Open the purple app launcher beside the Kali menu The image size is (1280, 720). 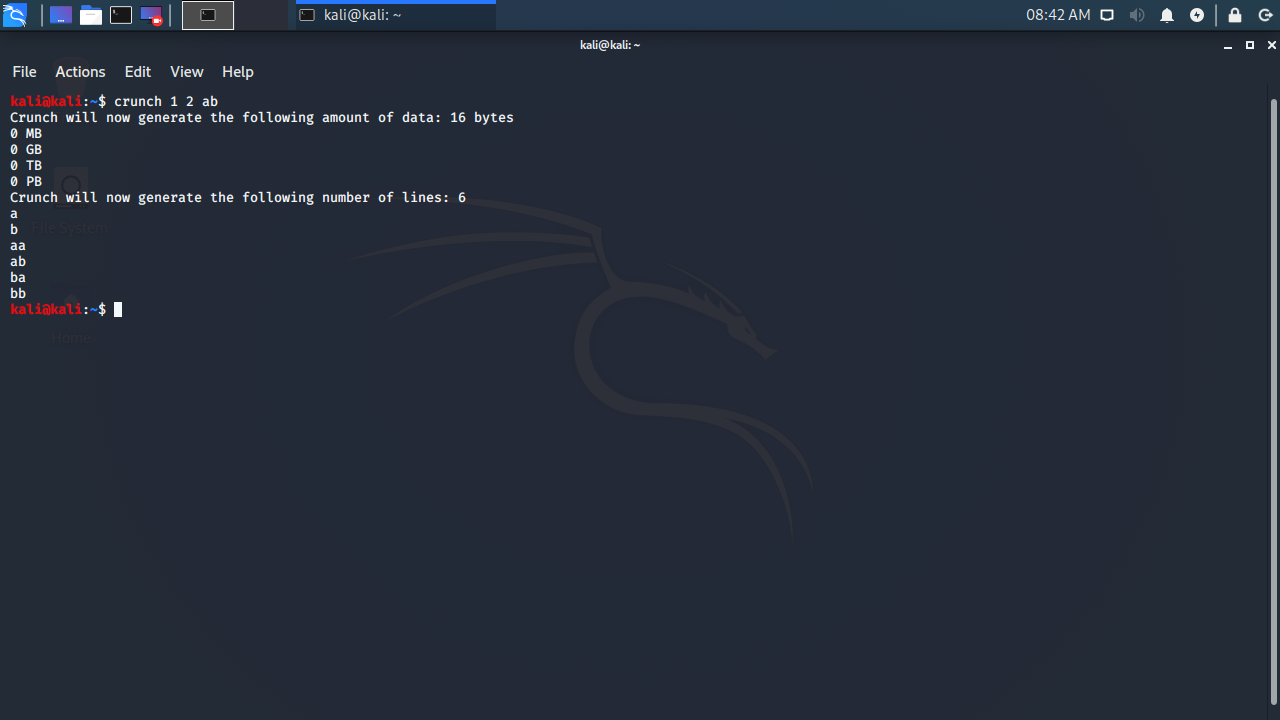pyautogui.click(x=60, y=15)
